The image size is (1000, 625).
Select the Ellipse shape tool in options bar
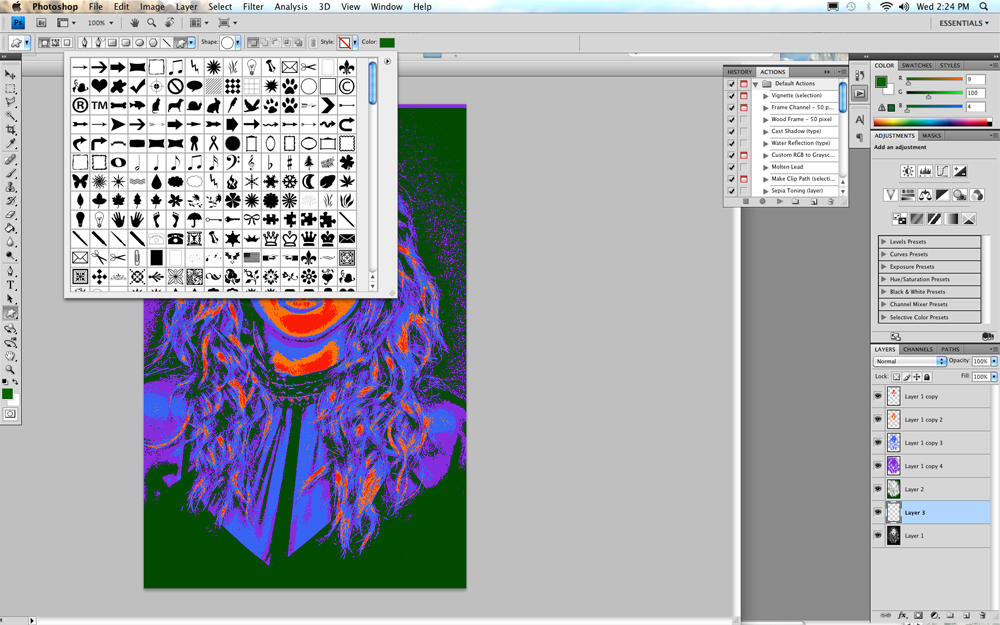click(x=139, y=43)
